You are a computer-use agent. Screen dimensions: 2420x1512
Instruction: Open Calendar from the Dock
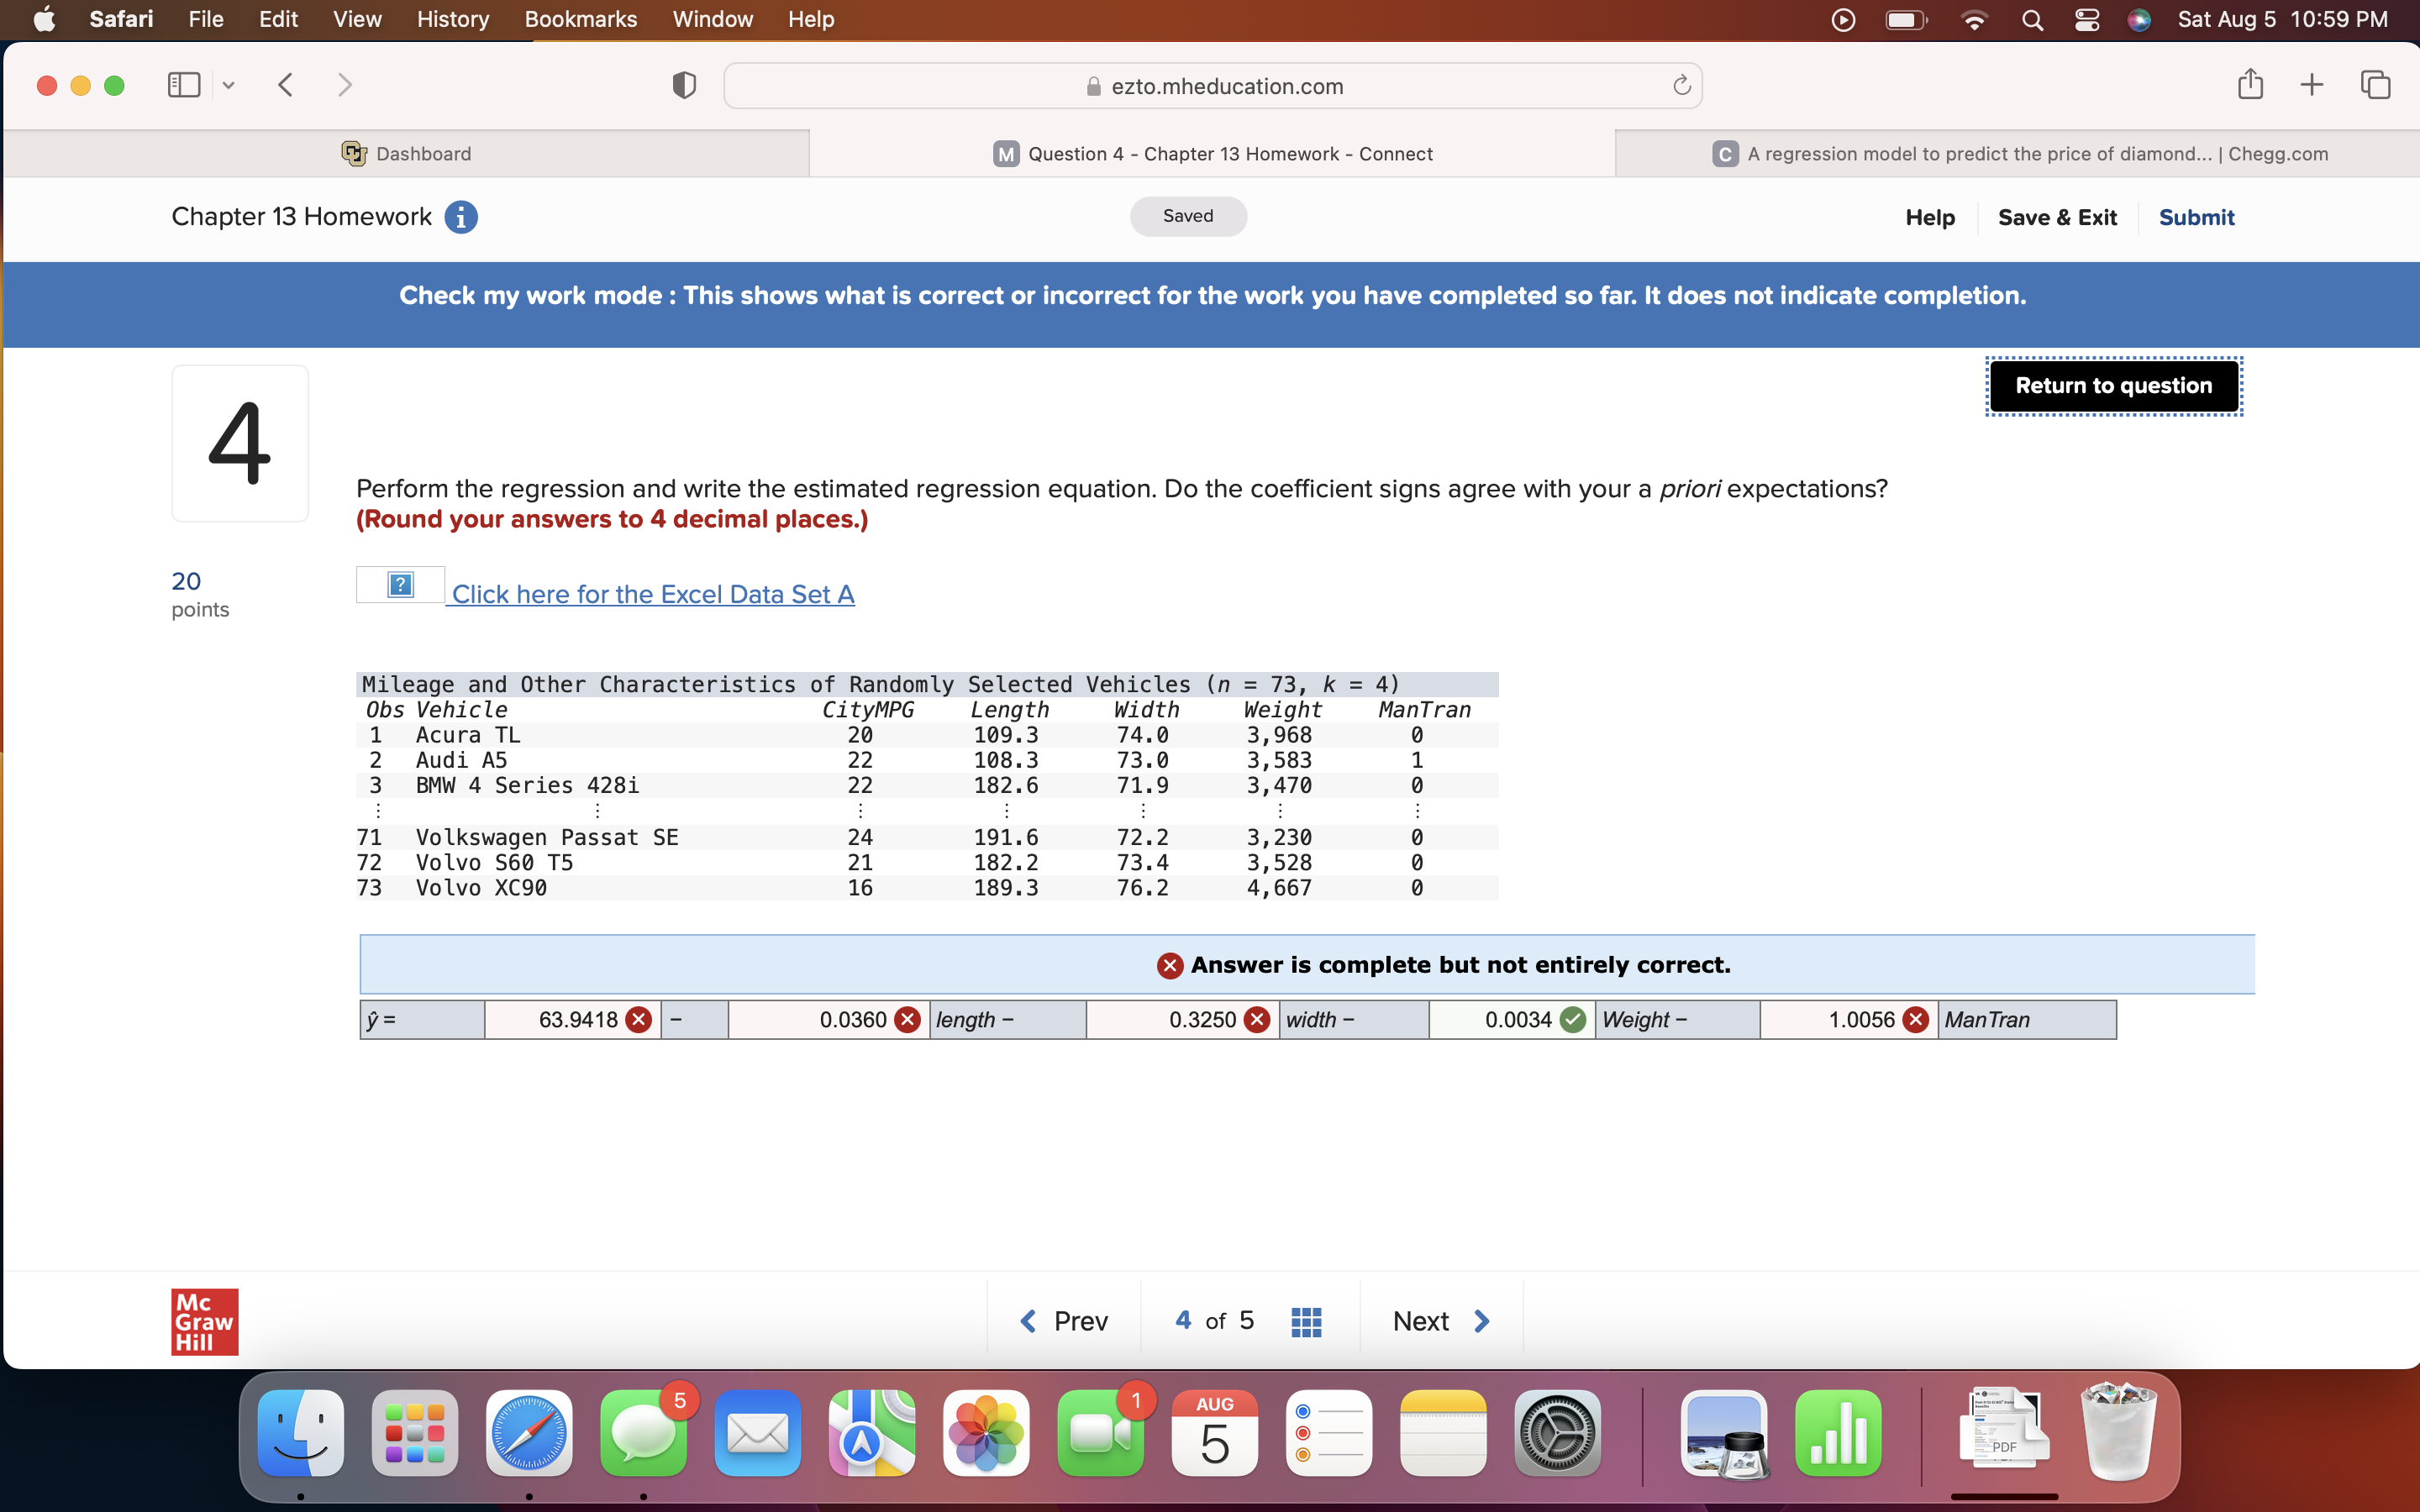tap(1213, 1433)
